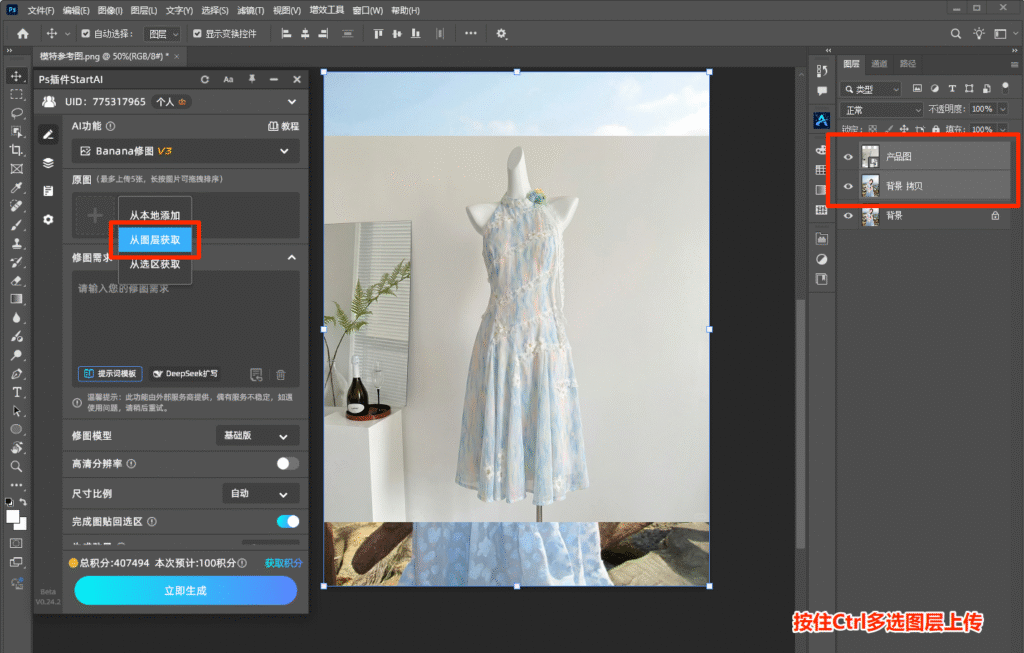Clear prompt with the trash icon
Image resolution: width=1024 pixels, height=653 pixels.
(281, 374)
